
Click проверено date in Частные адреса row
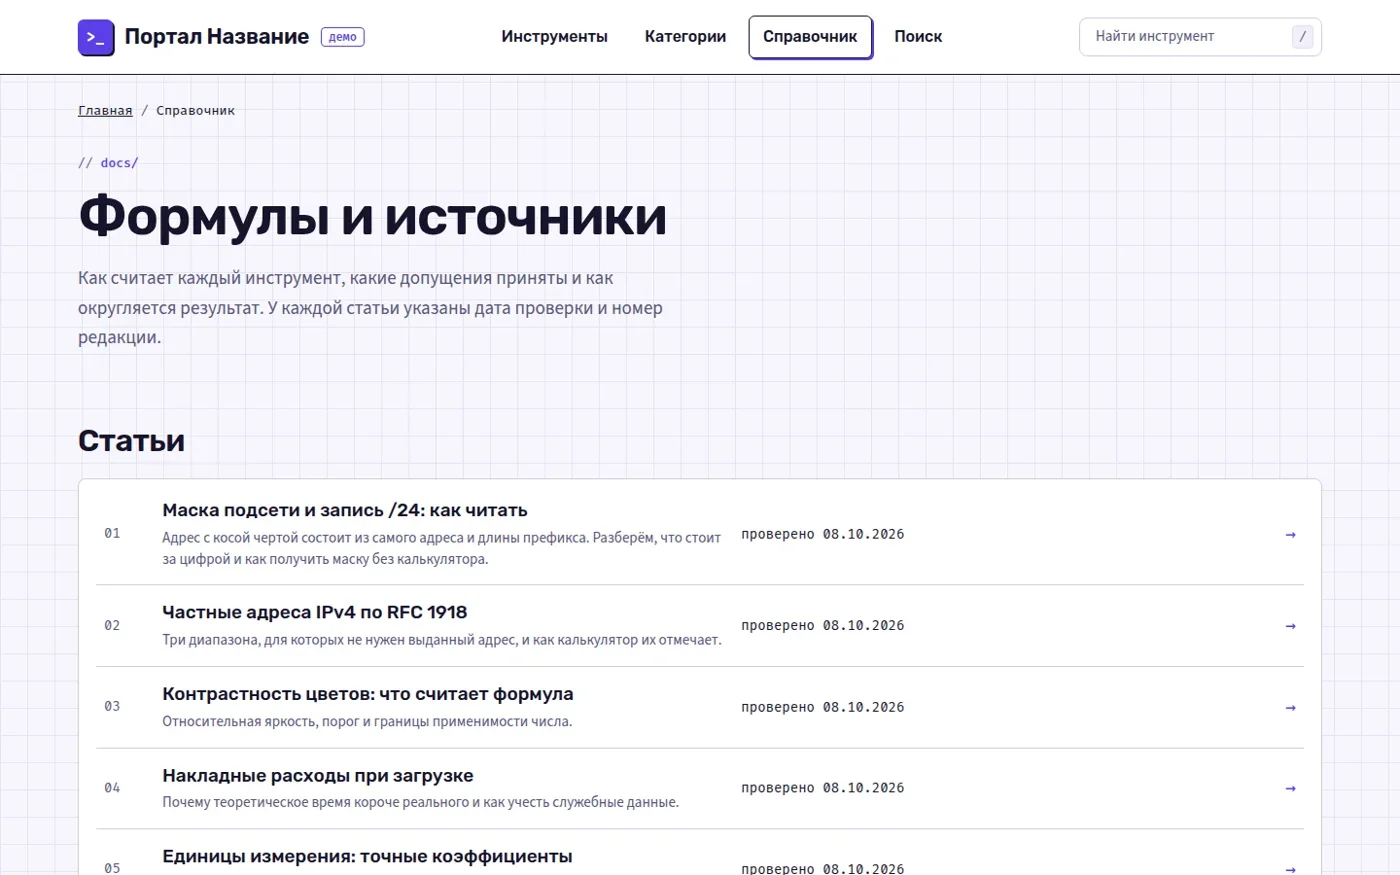(x=822, y=626)
